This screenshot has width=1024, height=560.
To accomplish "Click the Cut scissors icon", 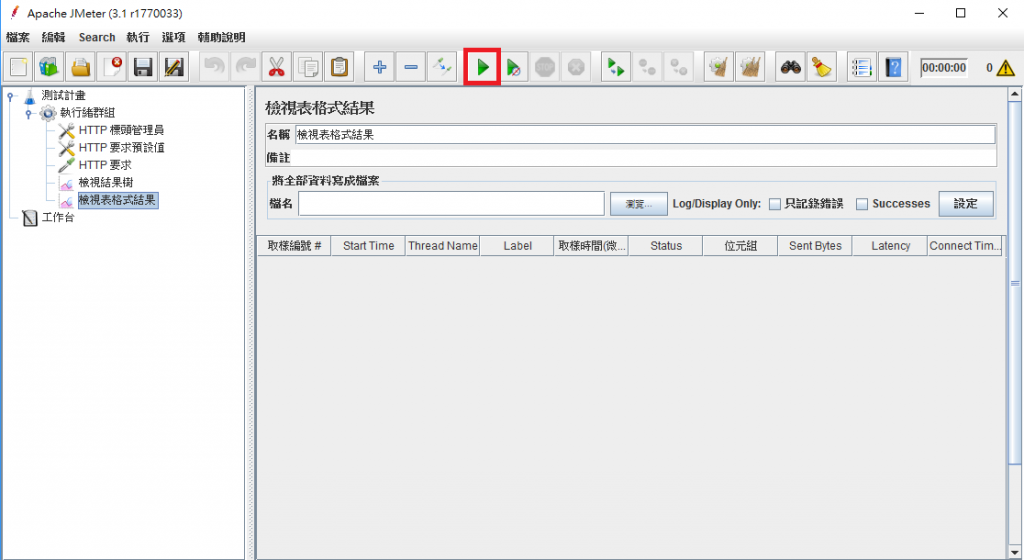I will [x=277, y=67].
